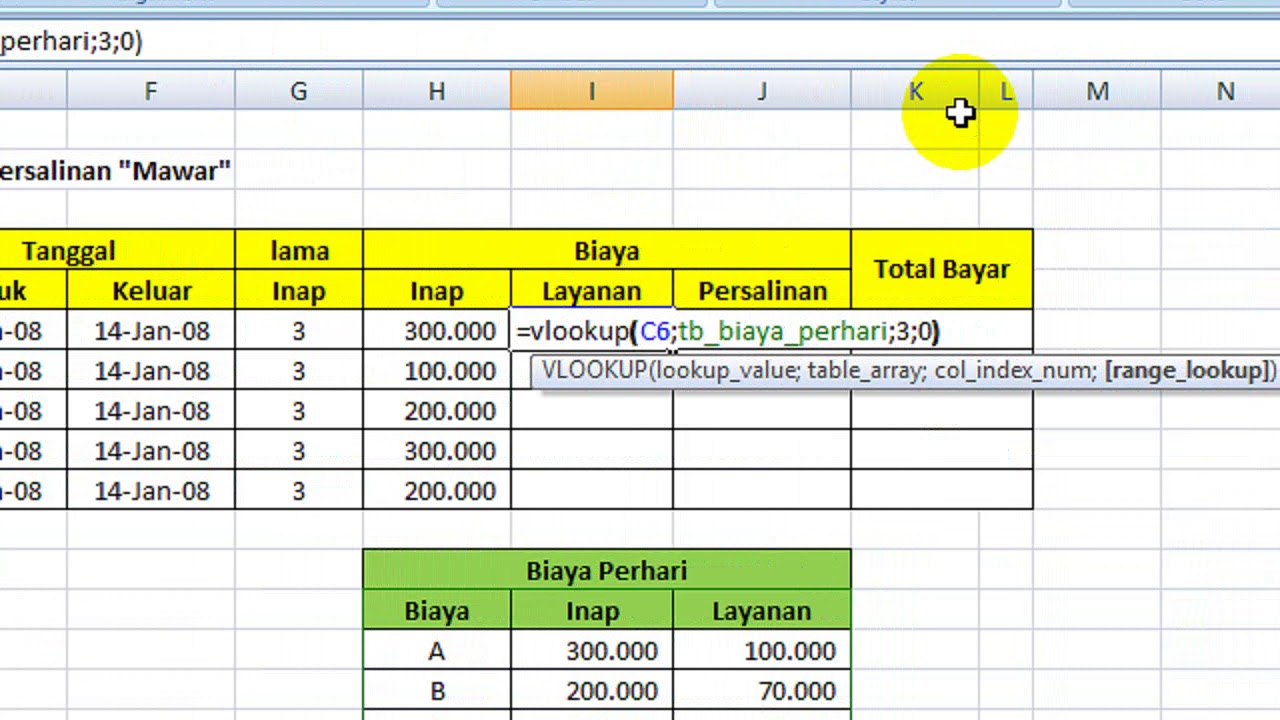Select value 3 in the row with Inap 100.000
This screenshot has width=1280, height=720.
coord(299,370)
